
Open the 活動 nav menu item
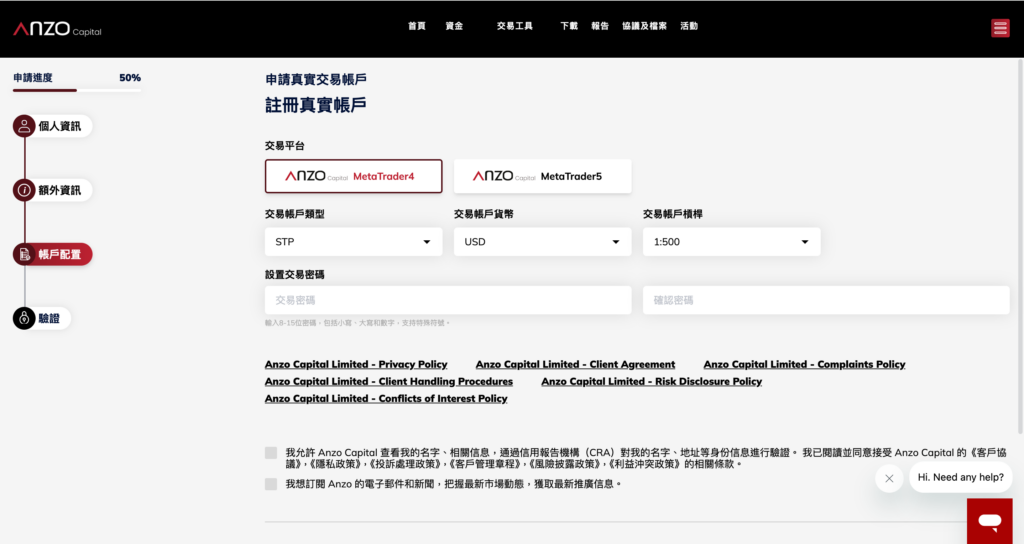[689, 26]
